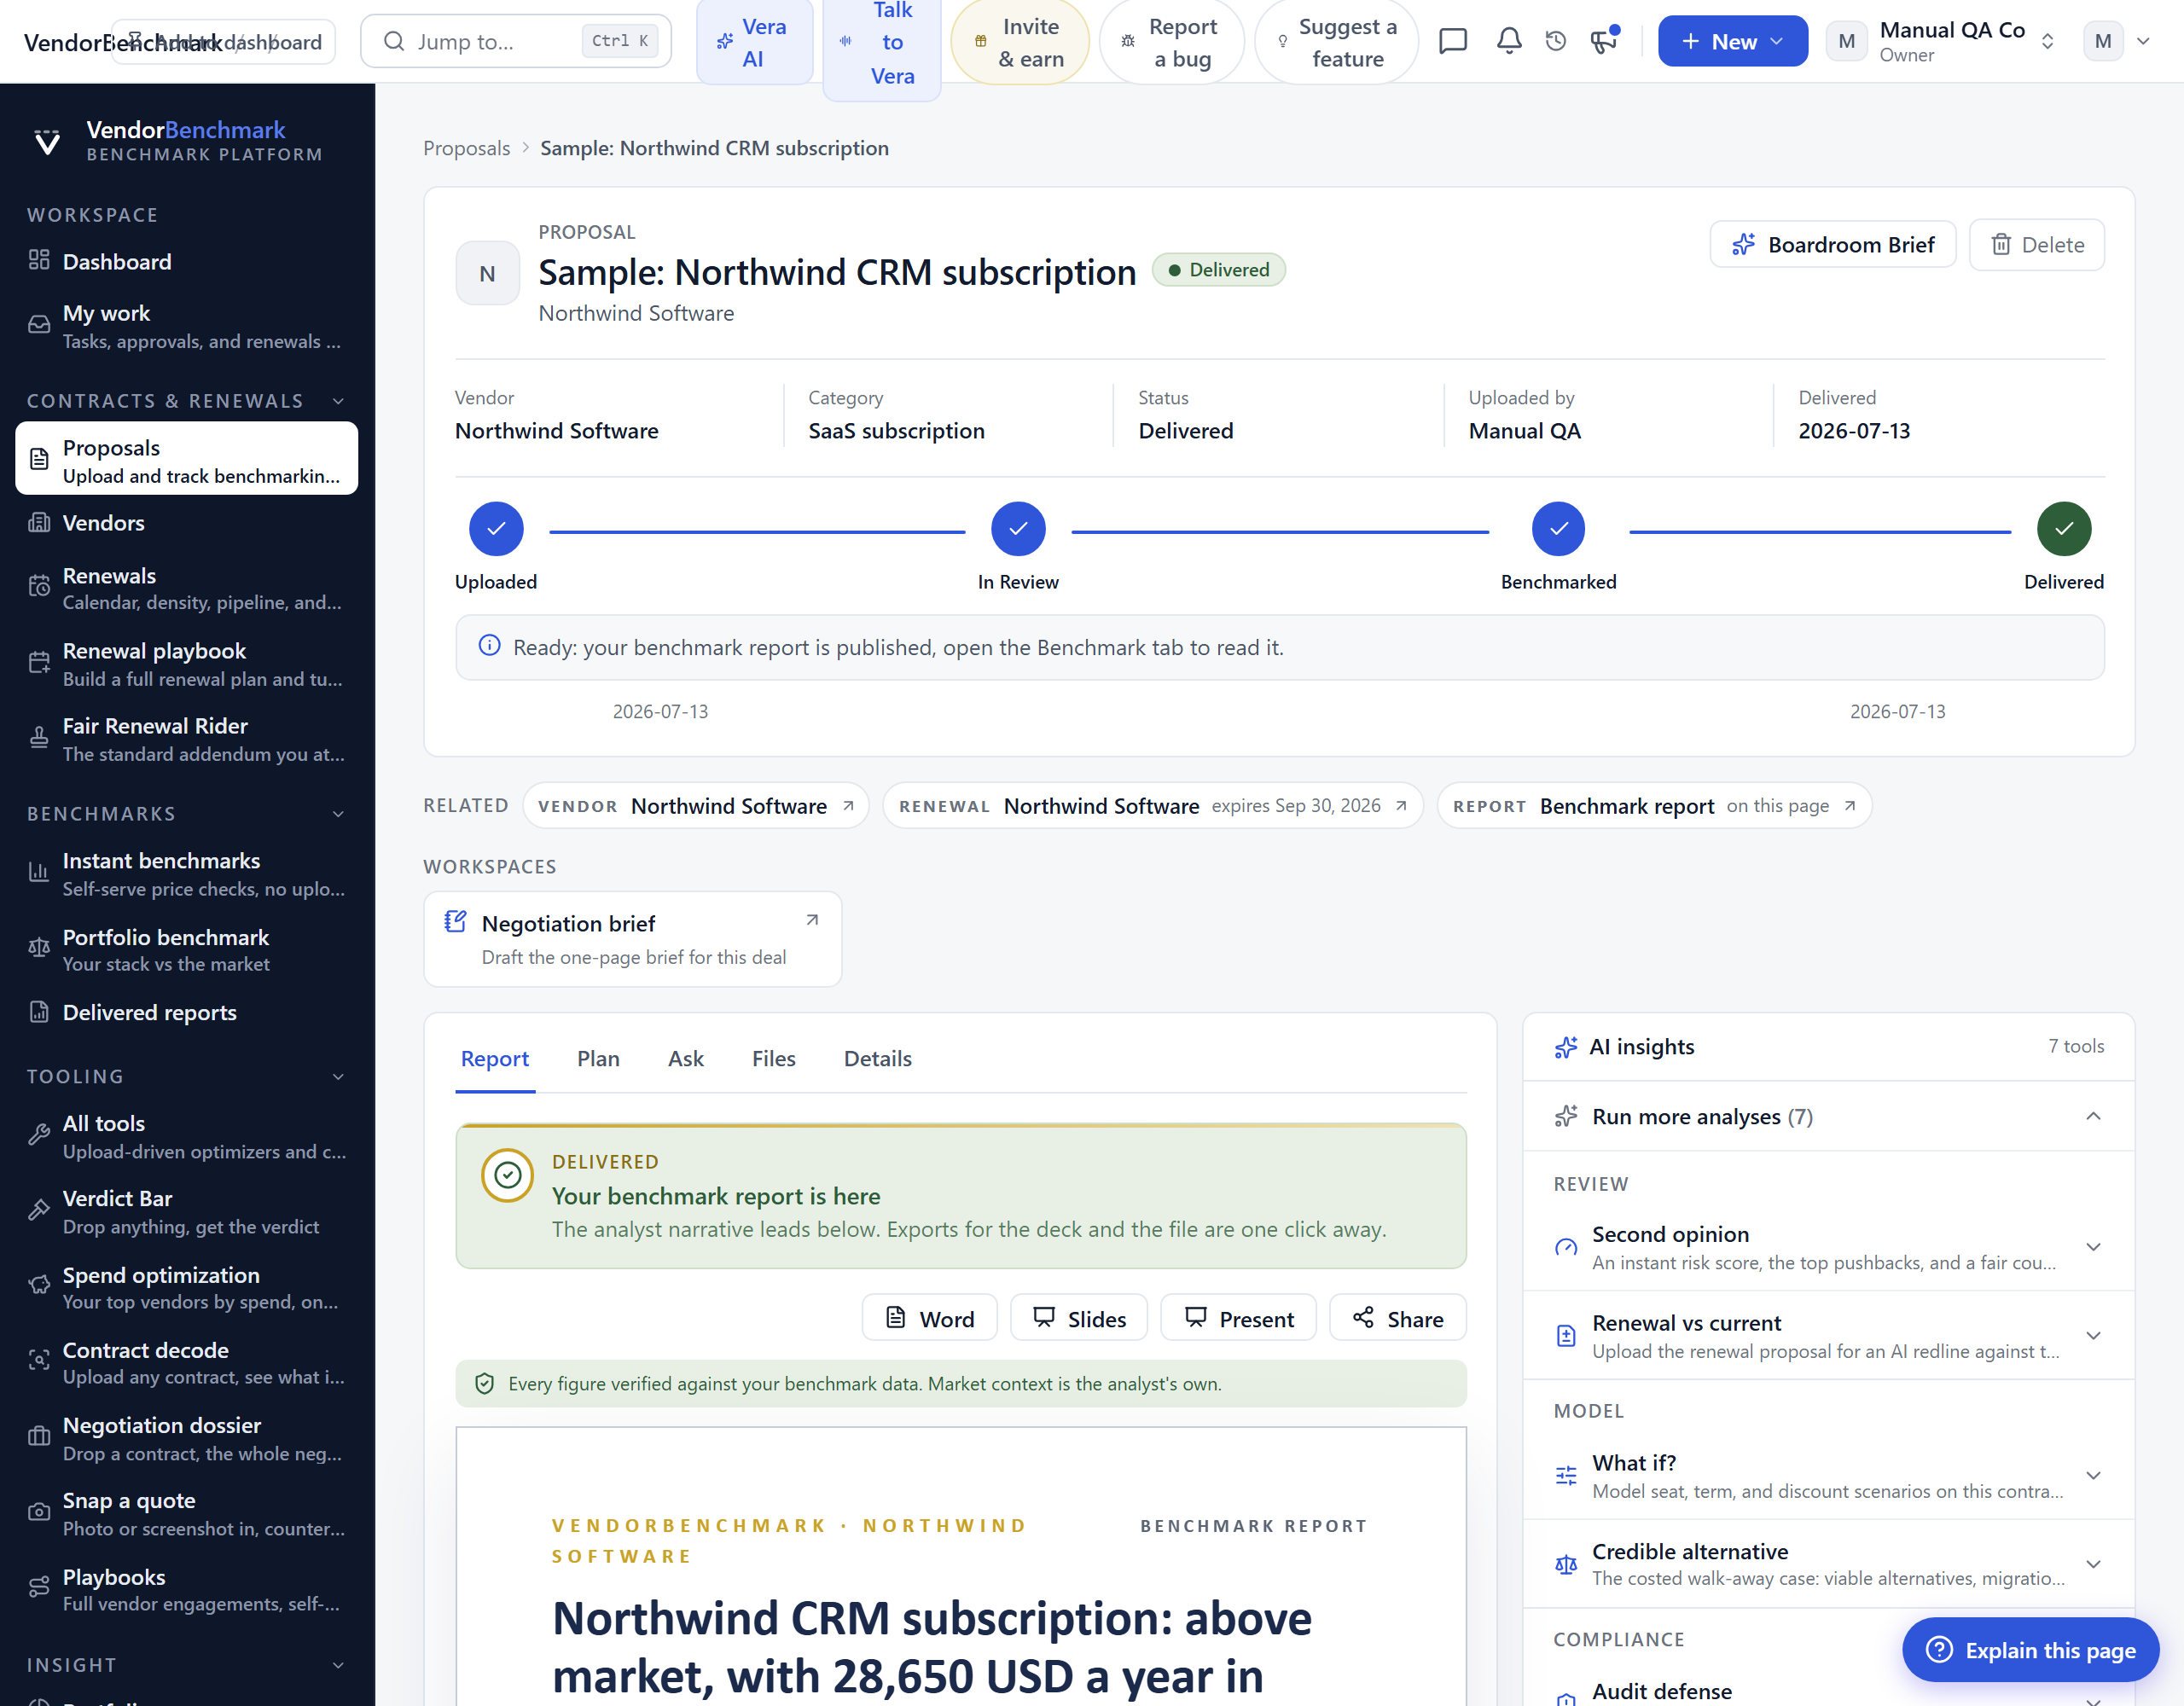Collapse the Tooling sidebar section
2184x1706 pixels.
(338, 1077)
